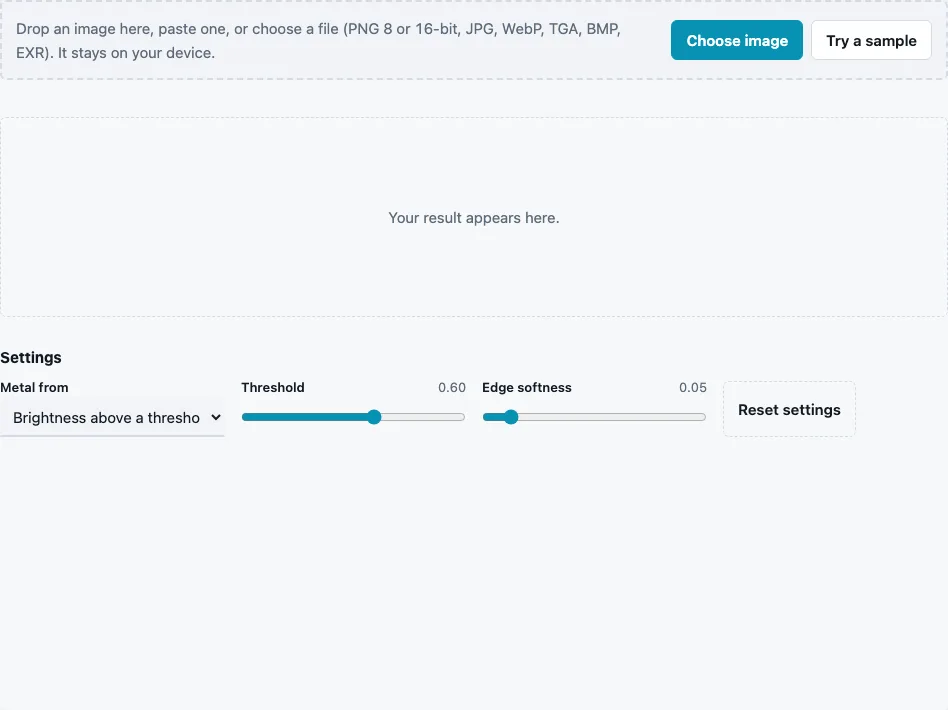The width and height of the screenshot is (948, 710).
Task: Click the 'Threshold' label
Action: coord(273,388)
